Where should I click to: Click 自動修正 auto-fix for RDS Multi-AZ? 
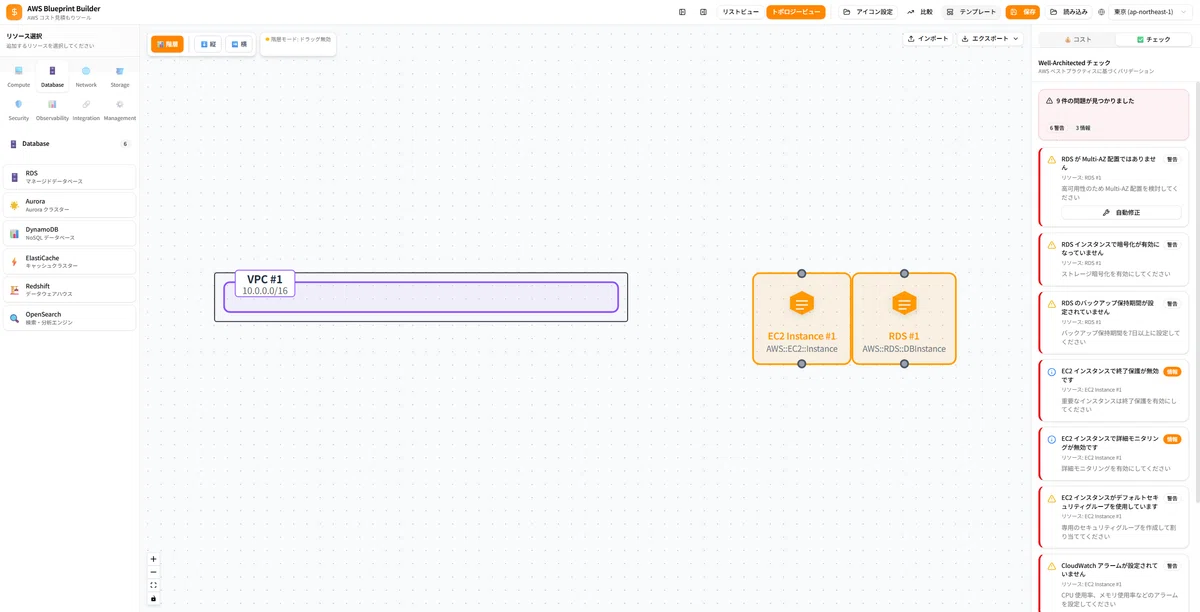pyautogui.click(x=1121, y=213)
